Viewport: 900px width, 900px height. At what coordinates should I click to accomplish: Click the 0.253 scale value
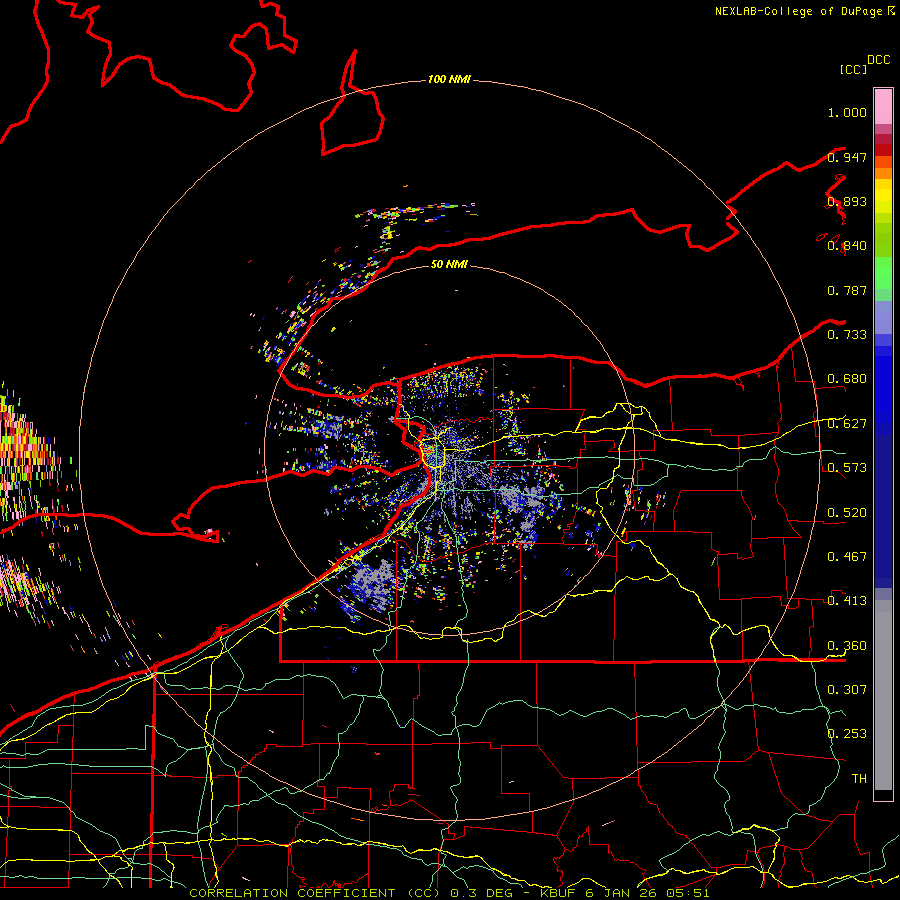pyautogui.click(x=847, y=734)
